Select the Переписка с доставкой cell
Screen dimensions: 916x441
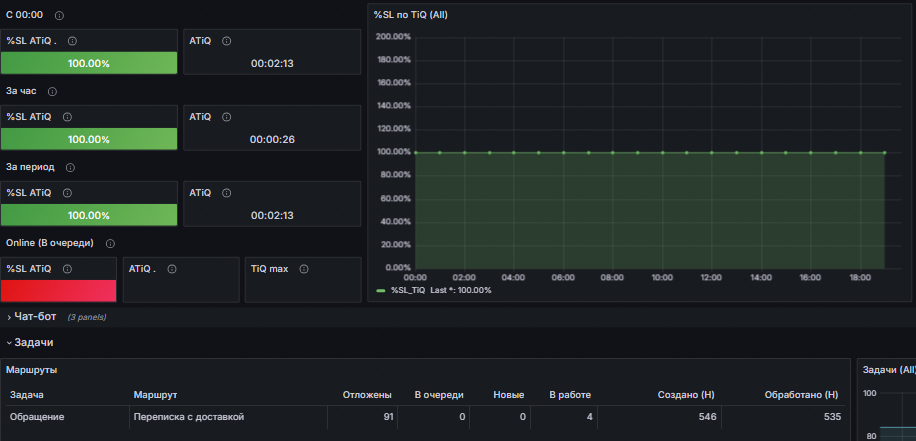(x=228, y=417)
